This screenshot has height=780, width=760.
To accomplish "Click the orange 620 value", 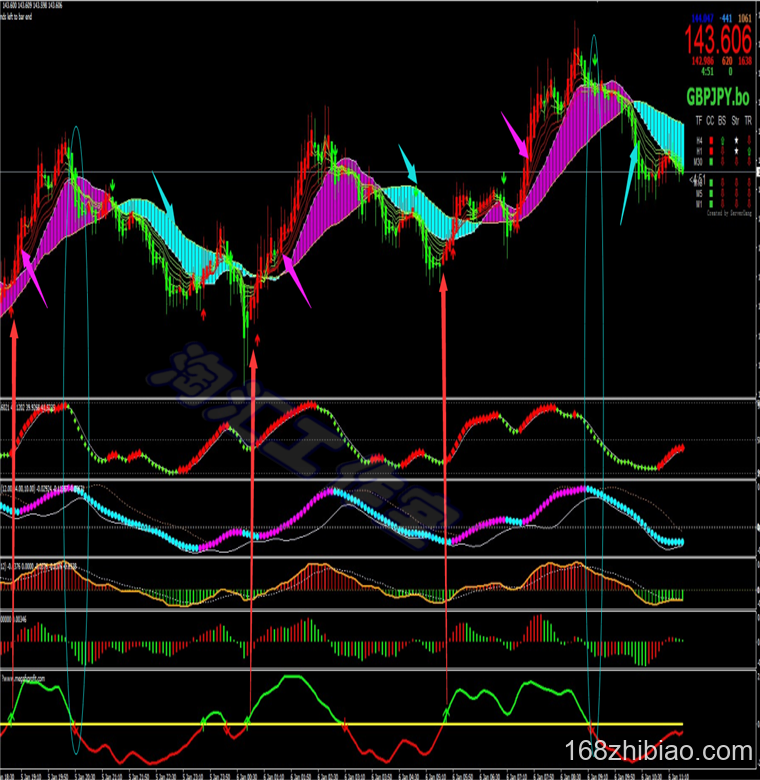I will (x=727, y=61).
